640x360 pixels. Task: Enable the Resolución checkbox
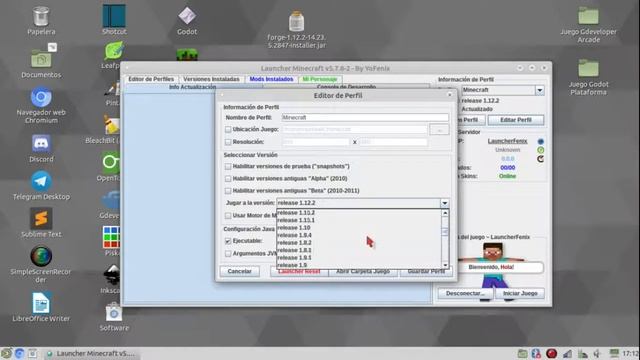[x=228, y=142]
